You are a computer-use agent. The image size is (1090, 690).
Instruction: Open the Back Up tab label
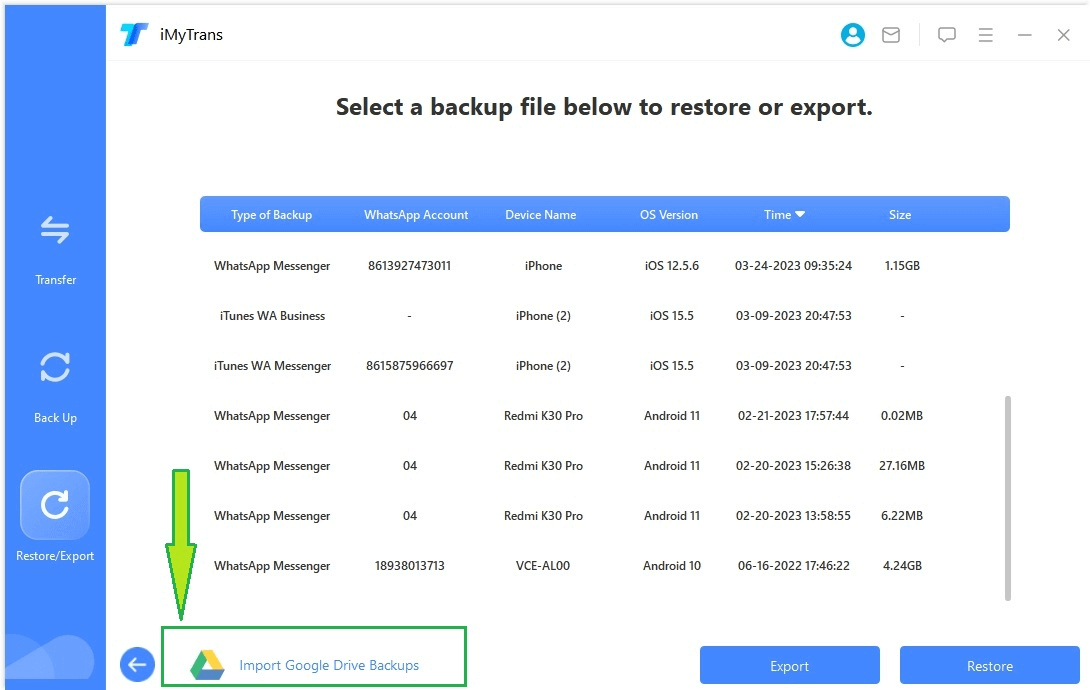(x=56, y=418)
